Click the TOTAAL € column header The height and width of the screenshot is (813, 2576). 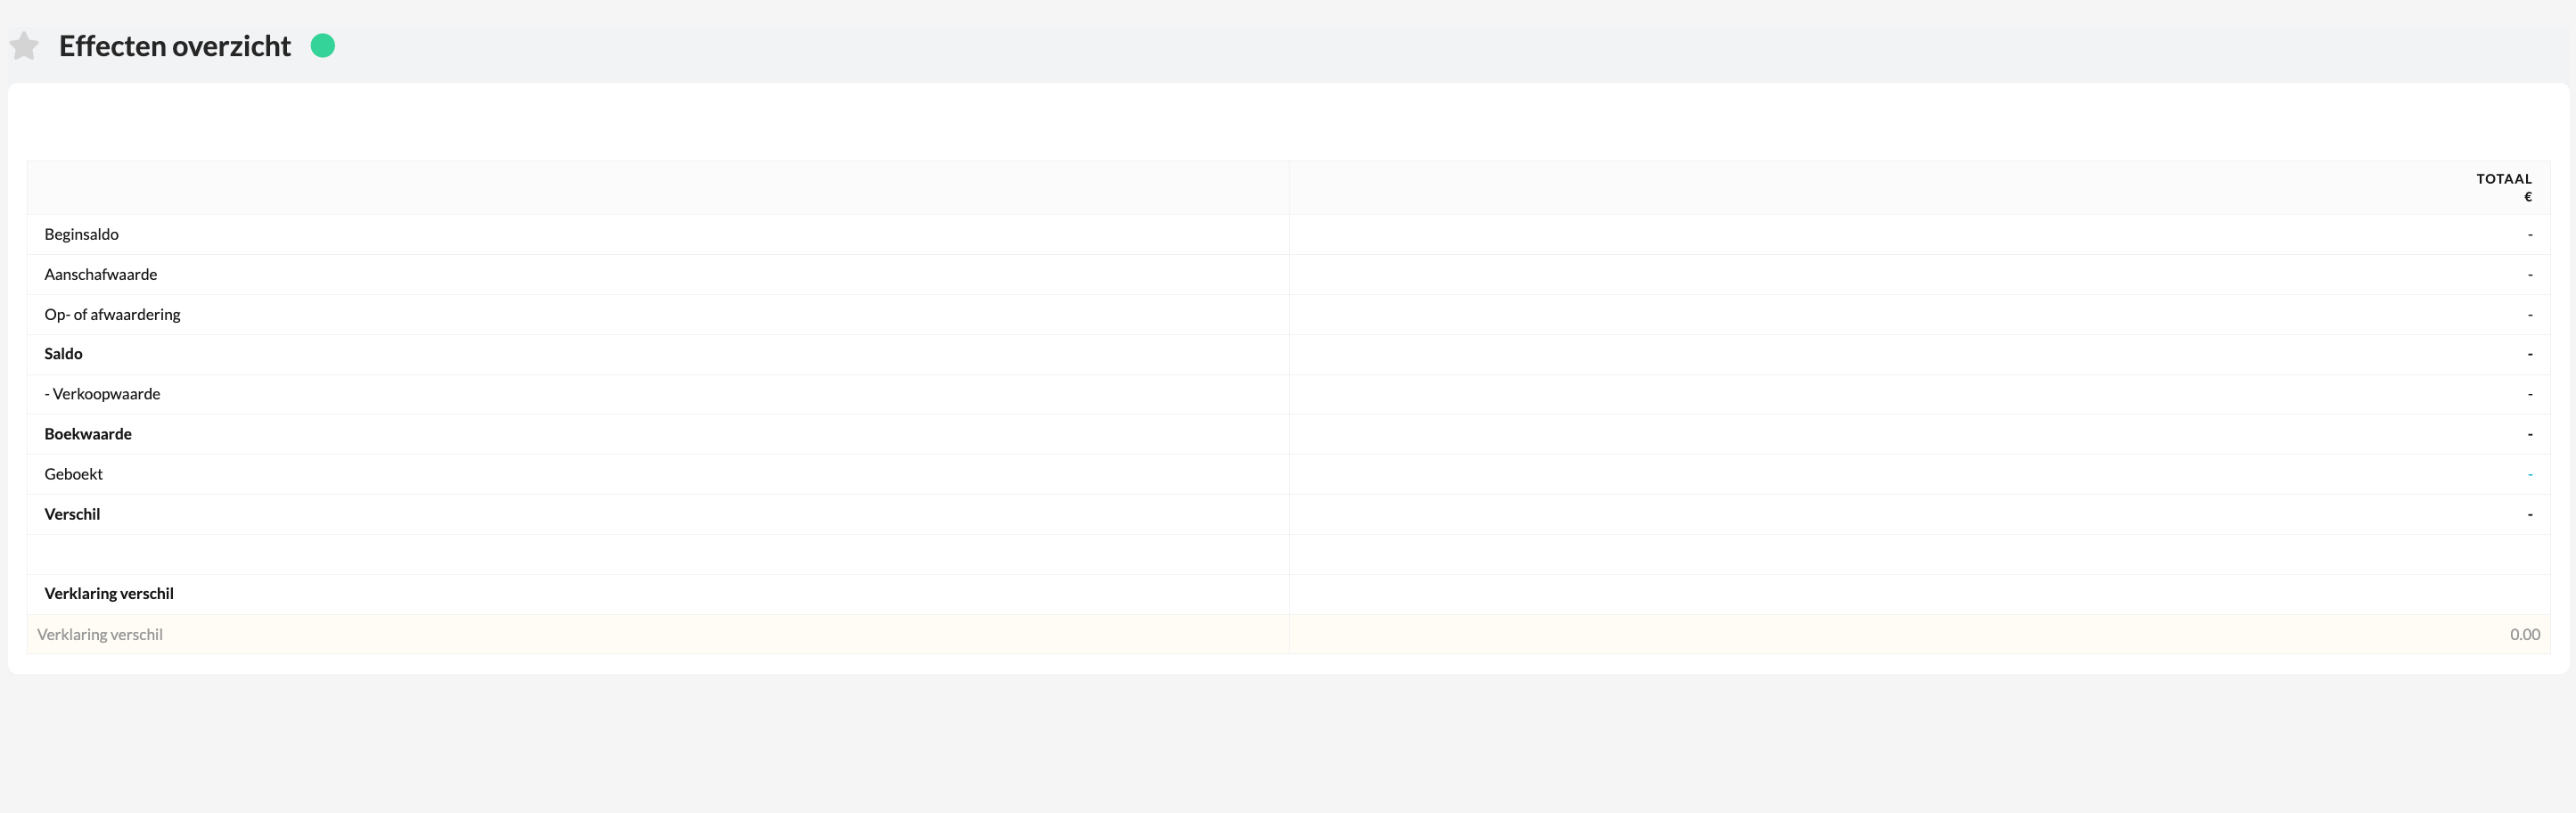tap(2504, 187)
